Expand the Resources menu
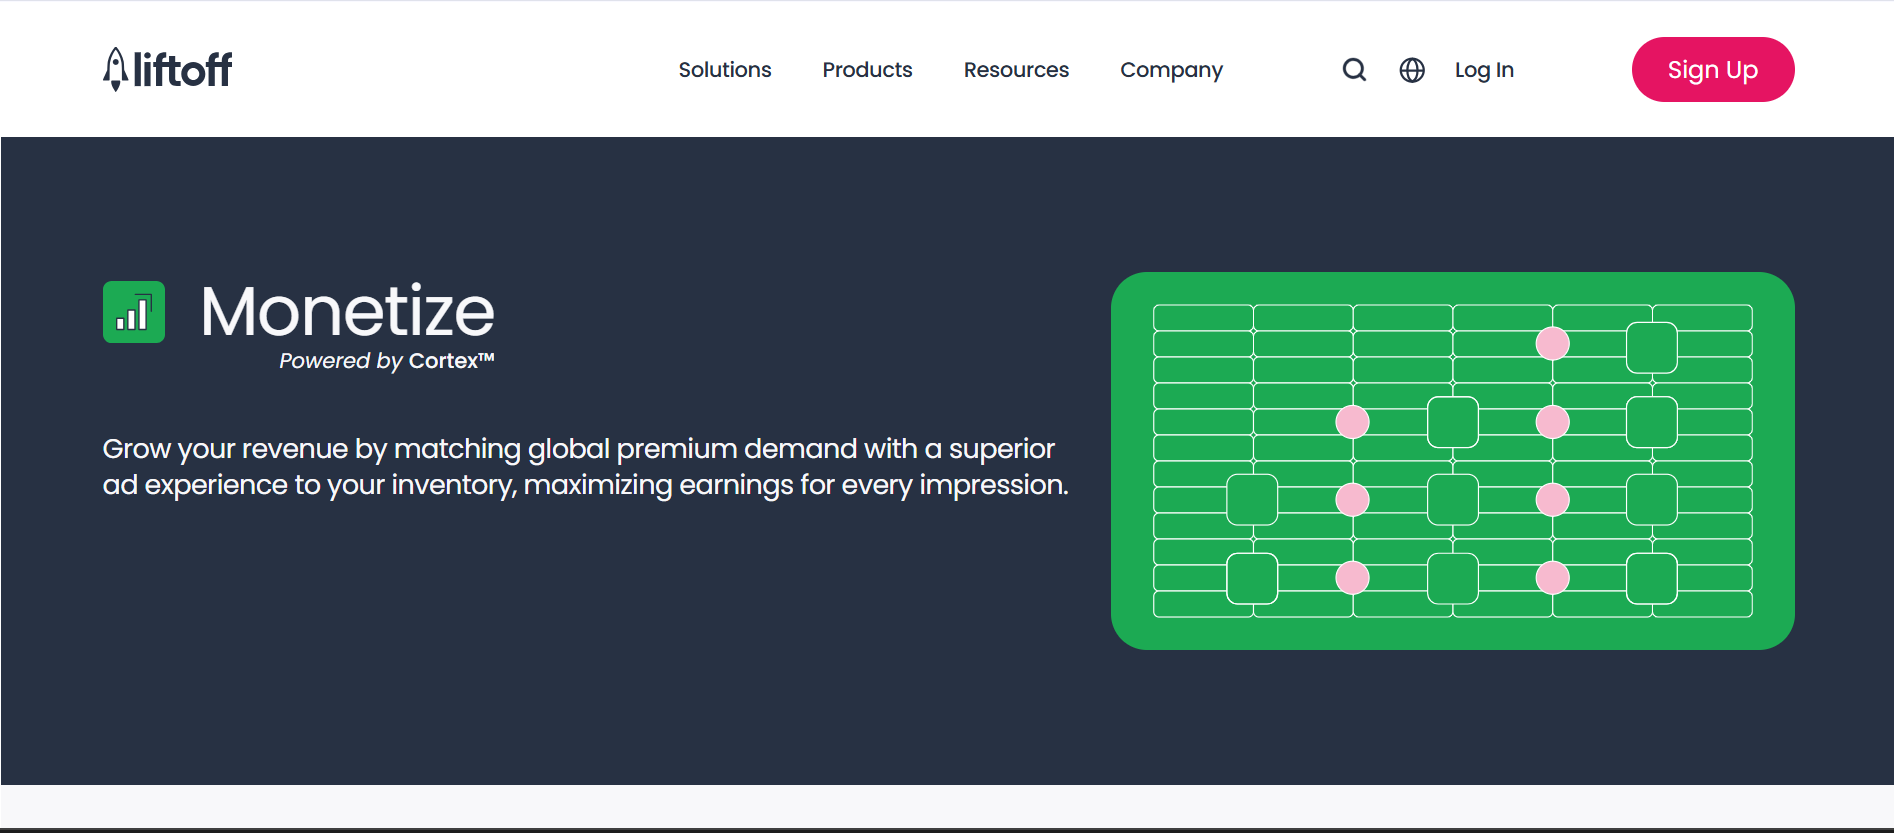 click(x=1016, y=70)
